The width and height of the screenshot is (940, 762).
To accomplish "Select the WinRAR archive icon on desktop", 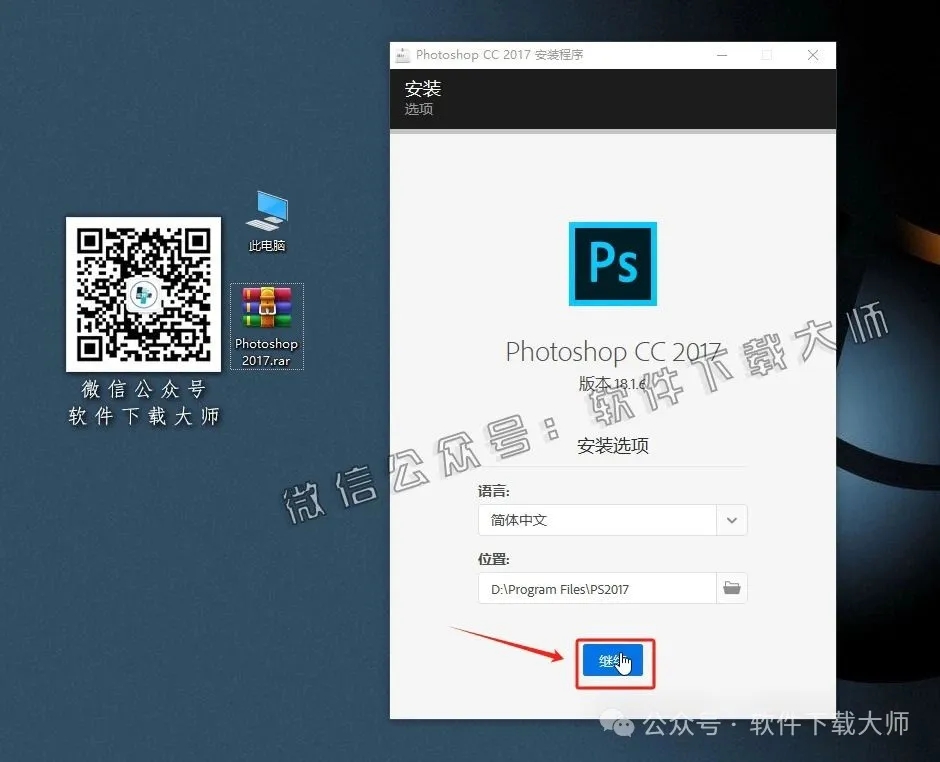I will 266,310.
